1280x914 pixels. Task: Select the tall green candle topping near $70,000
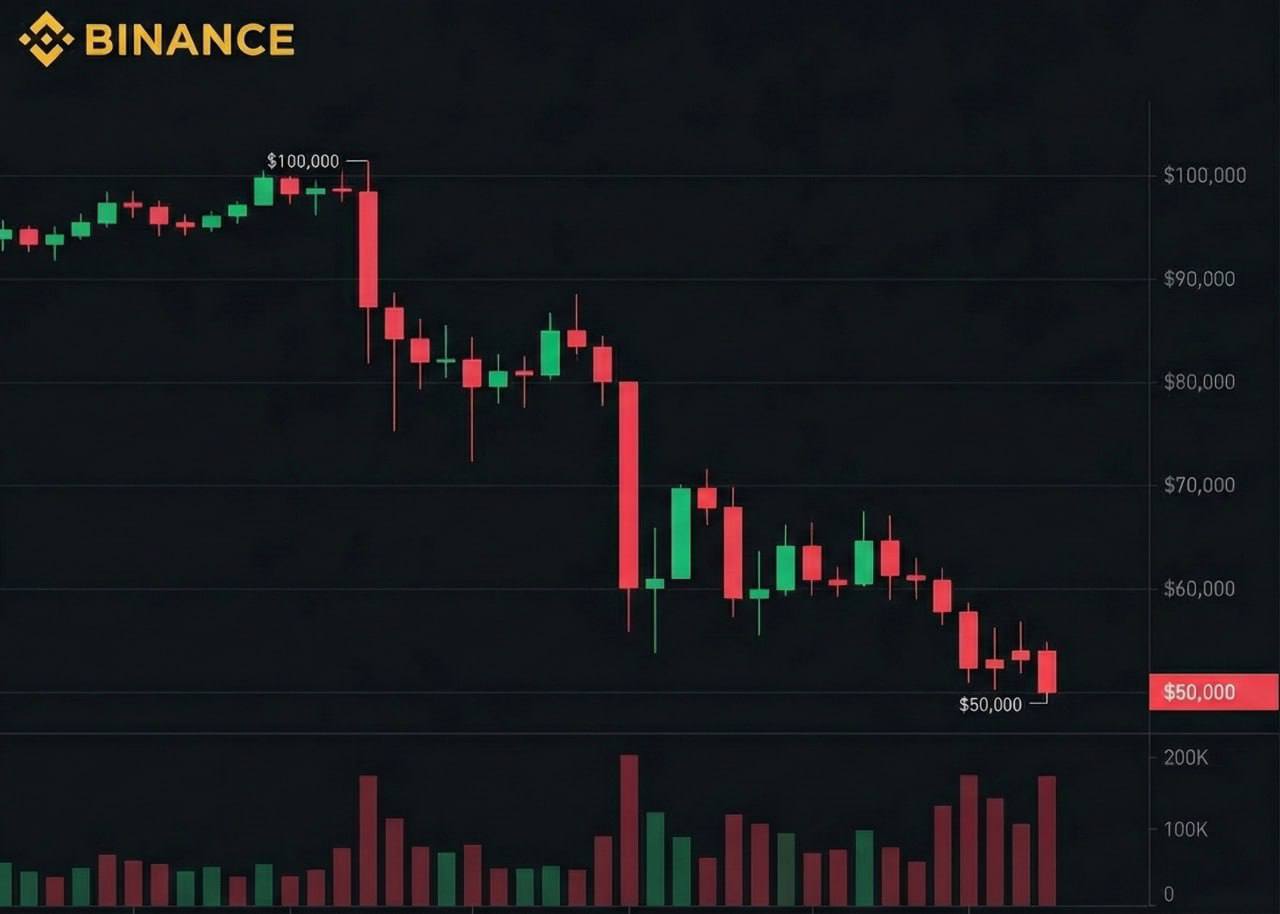coord(681,533)
